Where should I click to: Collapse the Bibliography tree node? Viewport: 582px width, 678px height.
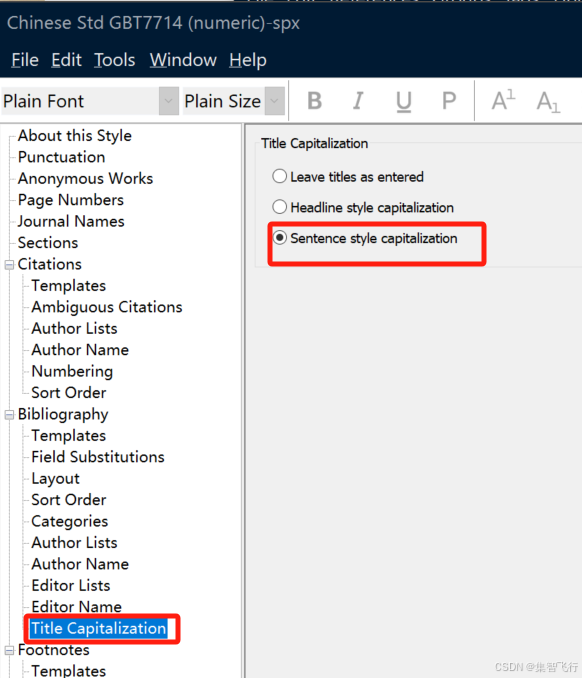pyautogui.click(x=9, y=415)
